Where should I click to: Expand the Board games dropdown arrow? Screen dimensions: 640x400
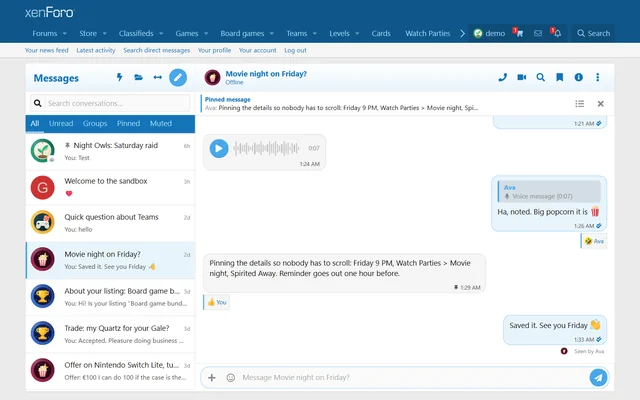coord(272,33)
